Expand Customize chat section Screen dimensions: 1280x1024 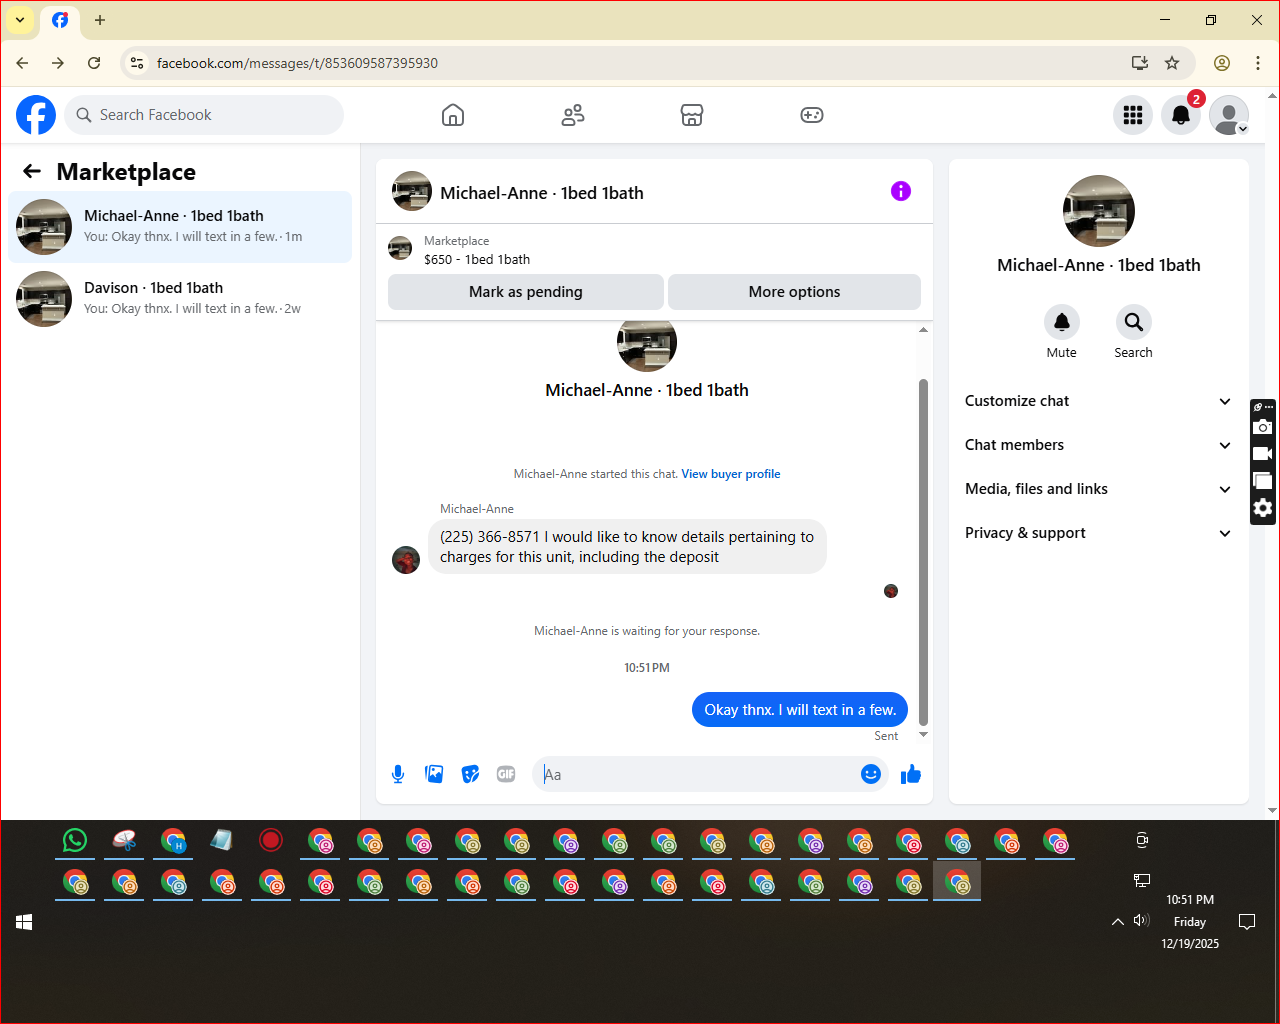[1098, 401]
